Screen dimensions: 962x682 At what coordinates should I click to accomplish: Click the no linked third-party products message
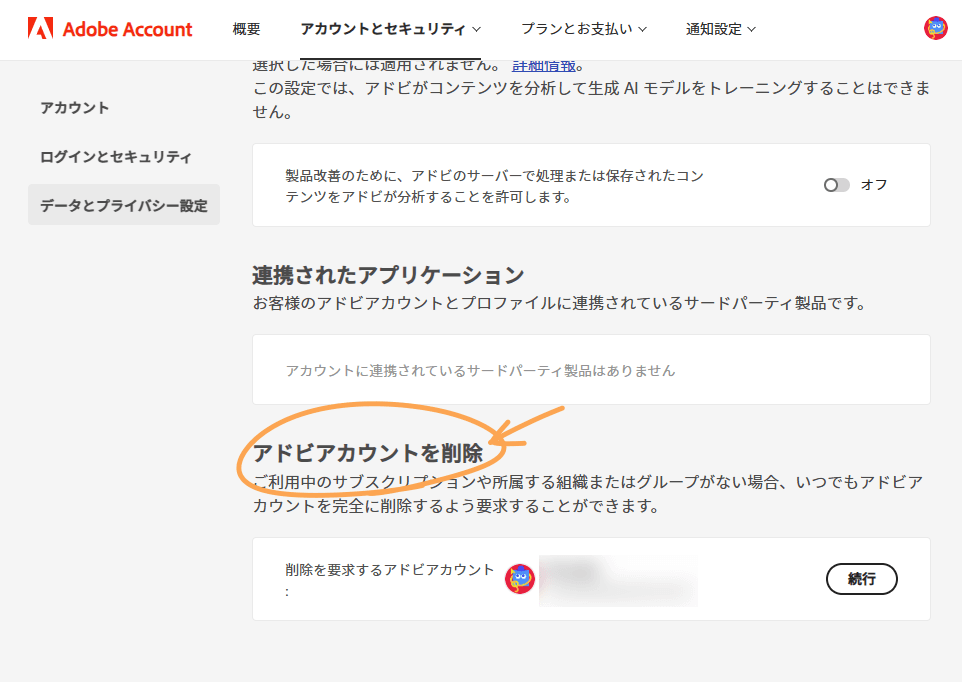click(480, 370)
